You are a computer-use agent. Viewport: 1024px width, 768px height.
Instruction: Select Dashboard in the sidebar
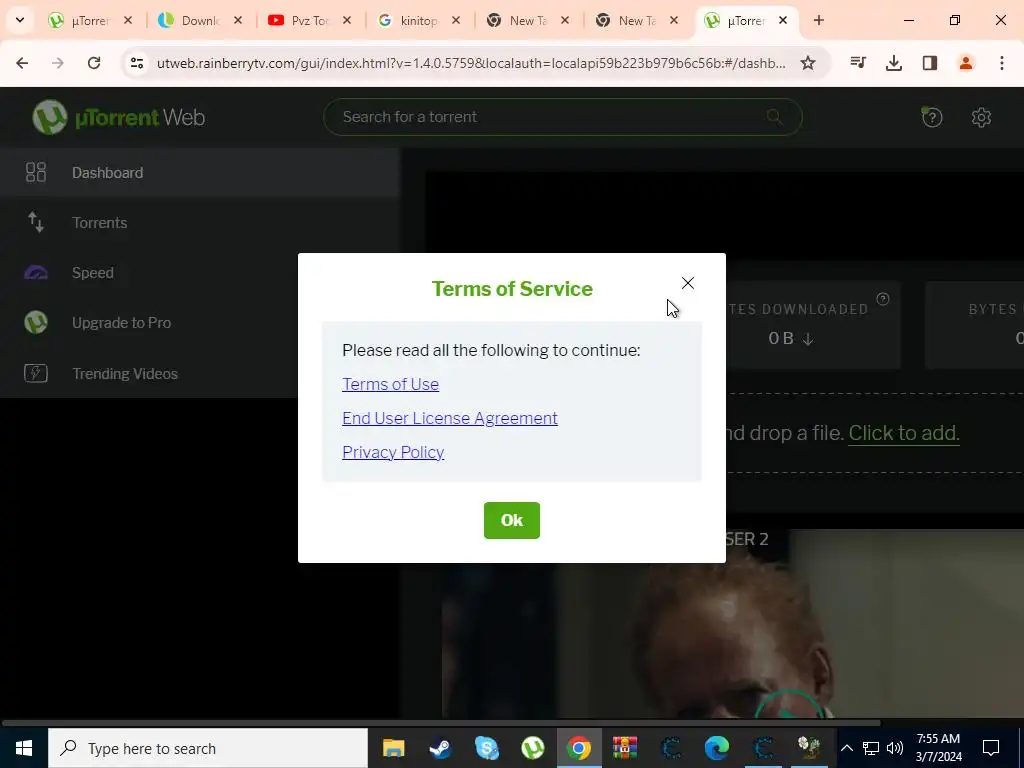click(199, 172)
